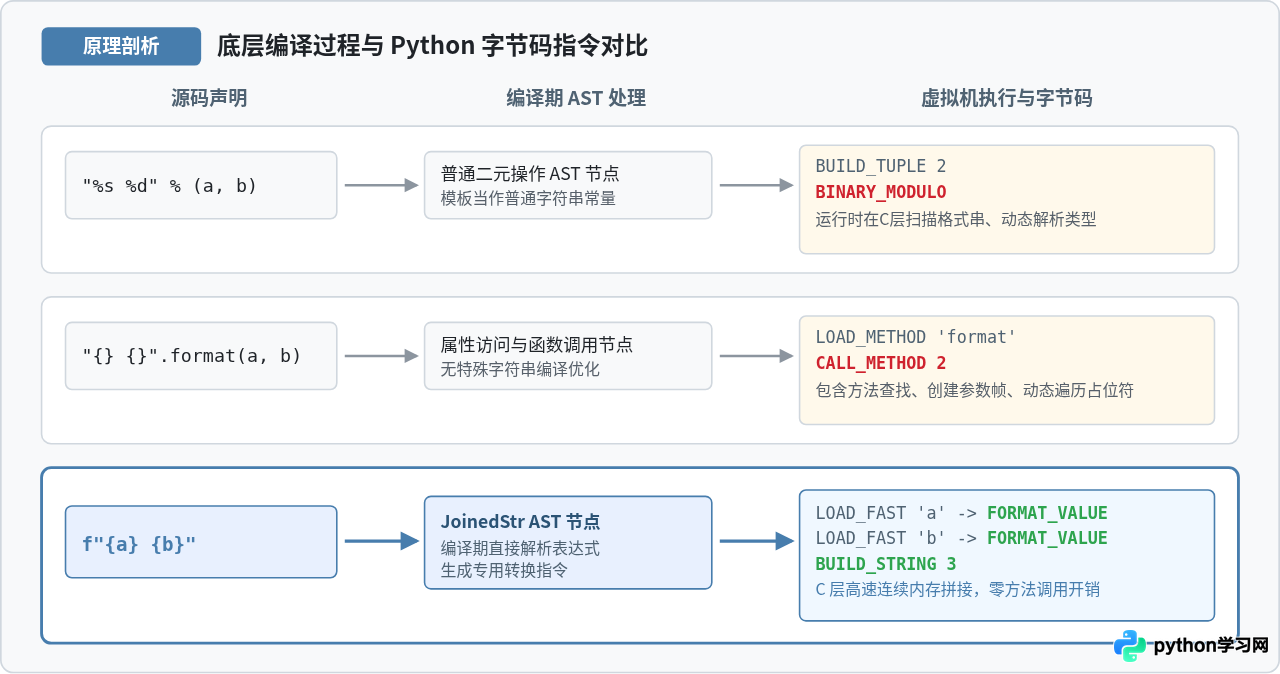Click the 属性访问与函数调用节点 text
This screenshot has height=674, width=1280.
[x=536, y=345]
